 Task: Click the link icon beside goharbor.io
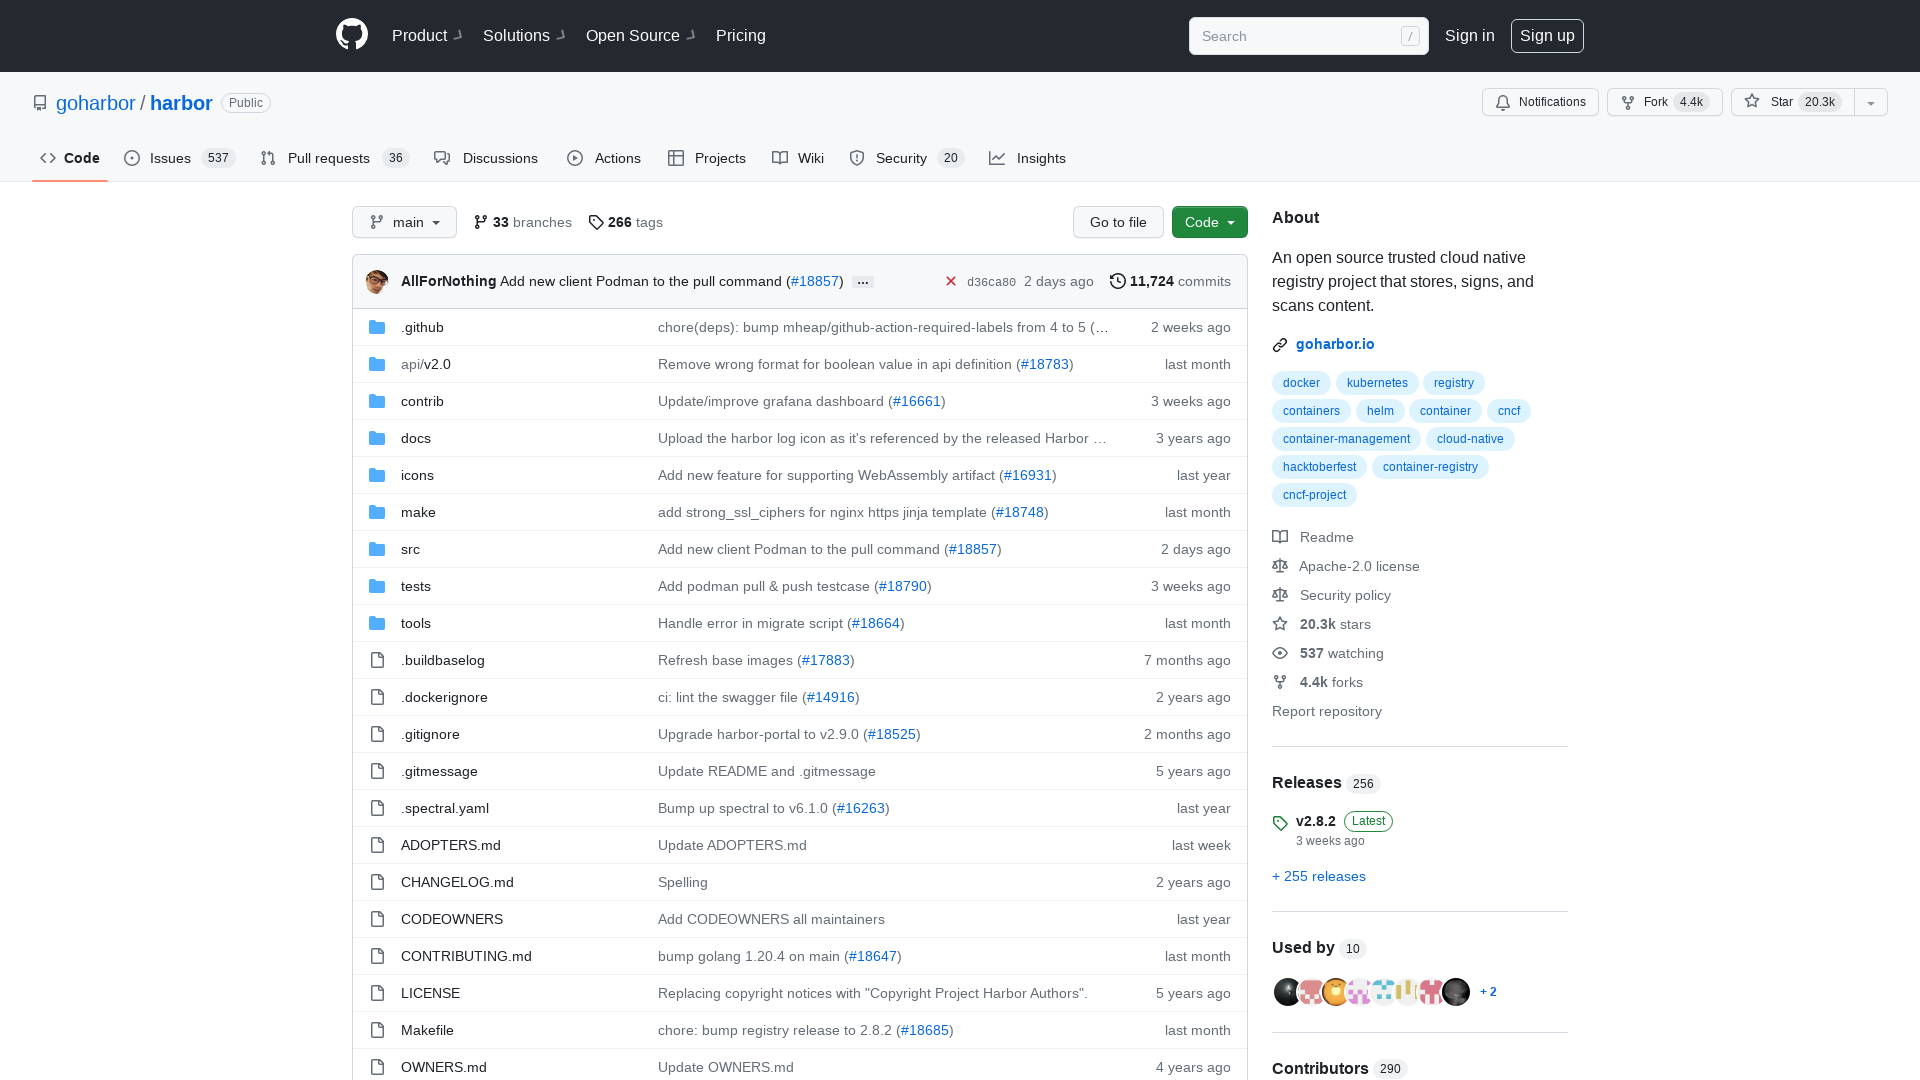(1280, 345)
